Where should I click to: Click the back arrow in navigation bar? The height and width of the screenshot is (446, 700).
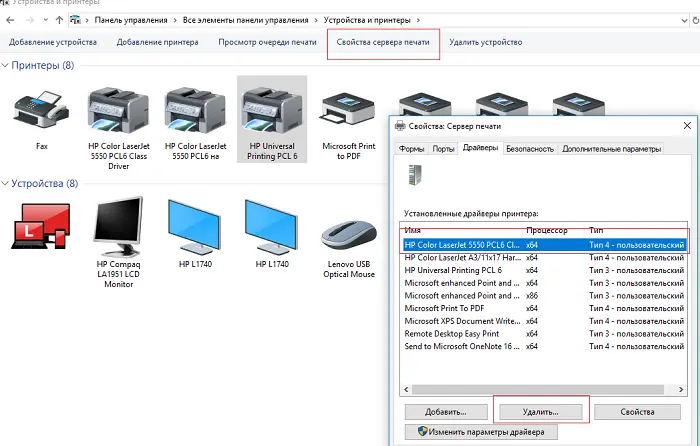(x=10, y=19)
